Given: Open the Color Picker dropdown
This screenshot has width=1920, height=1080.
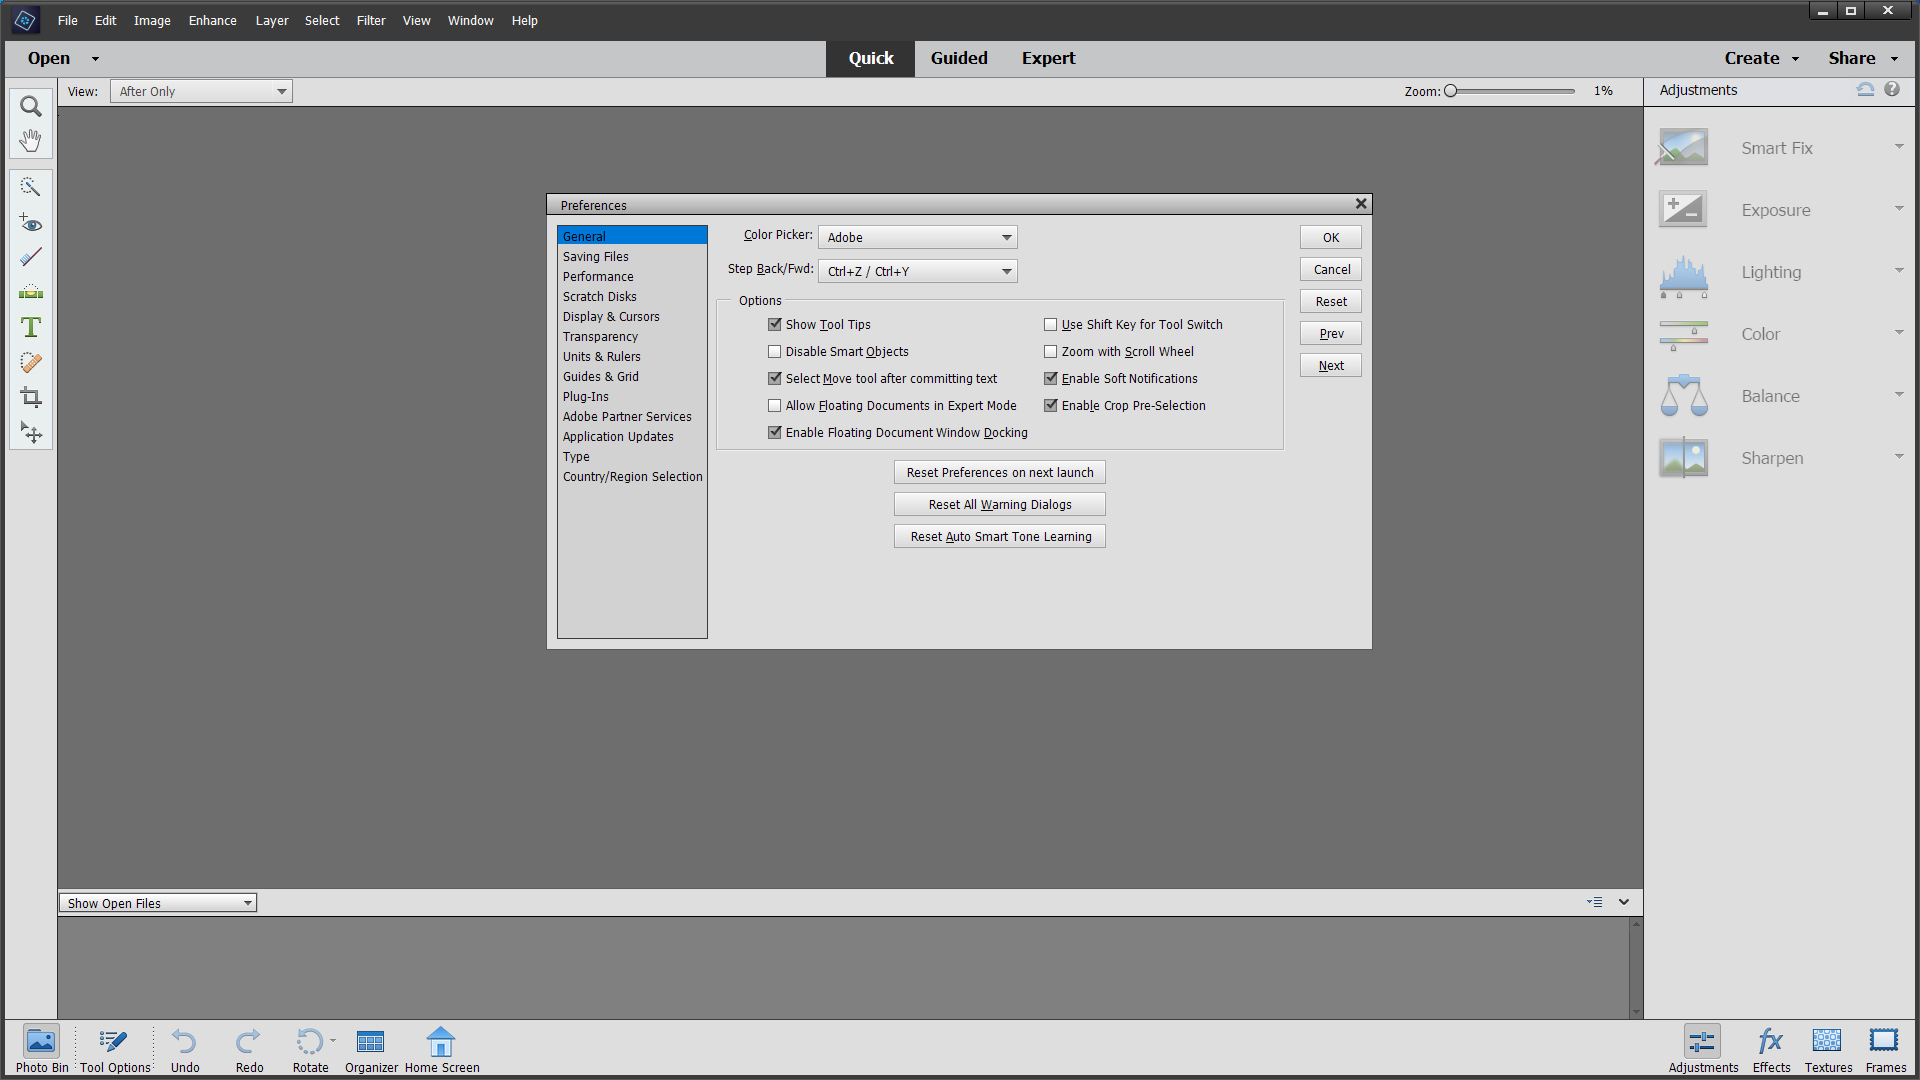Looking at the screenshot, I should coord(1006,237).
